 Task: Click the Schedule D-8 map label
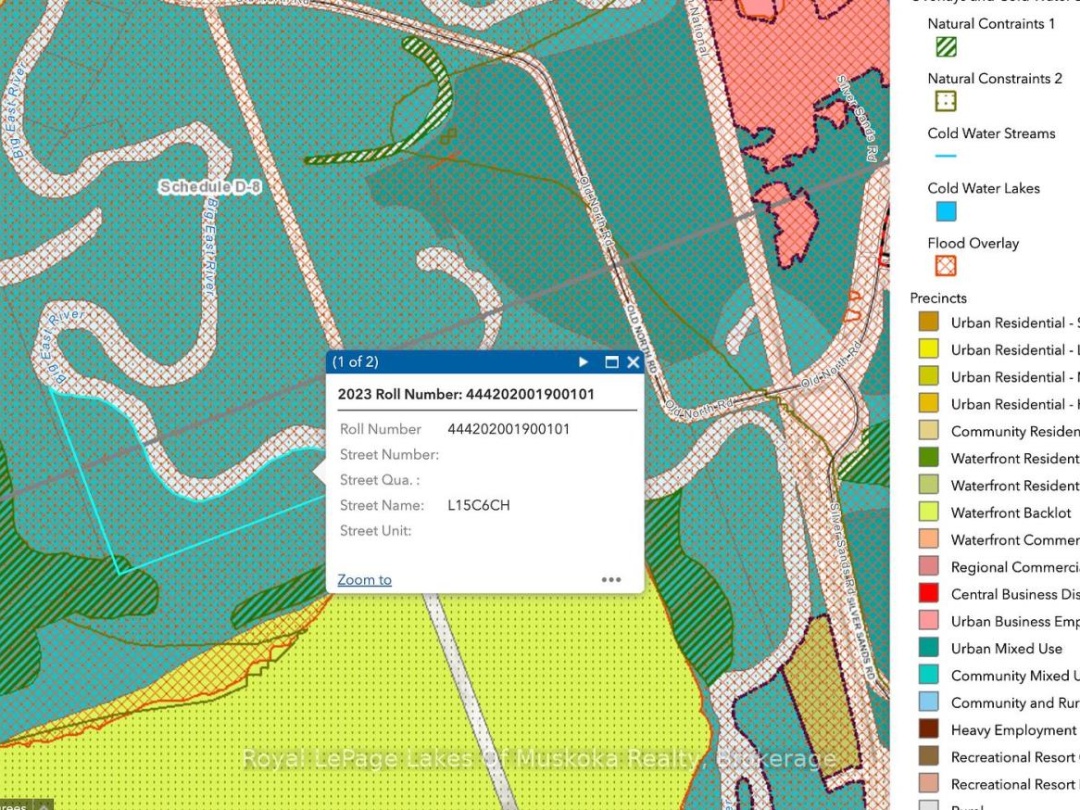(x=210, y=187)
